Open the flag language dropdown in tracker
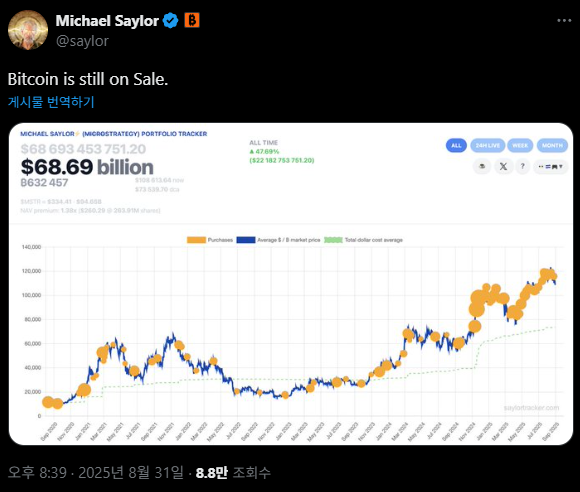The image size is (580, 492). pyautogui.click(x=550, y=166)
